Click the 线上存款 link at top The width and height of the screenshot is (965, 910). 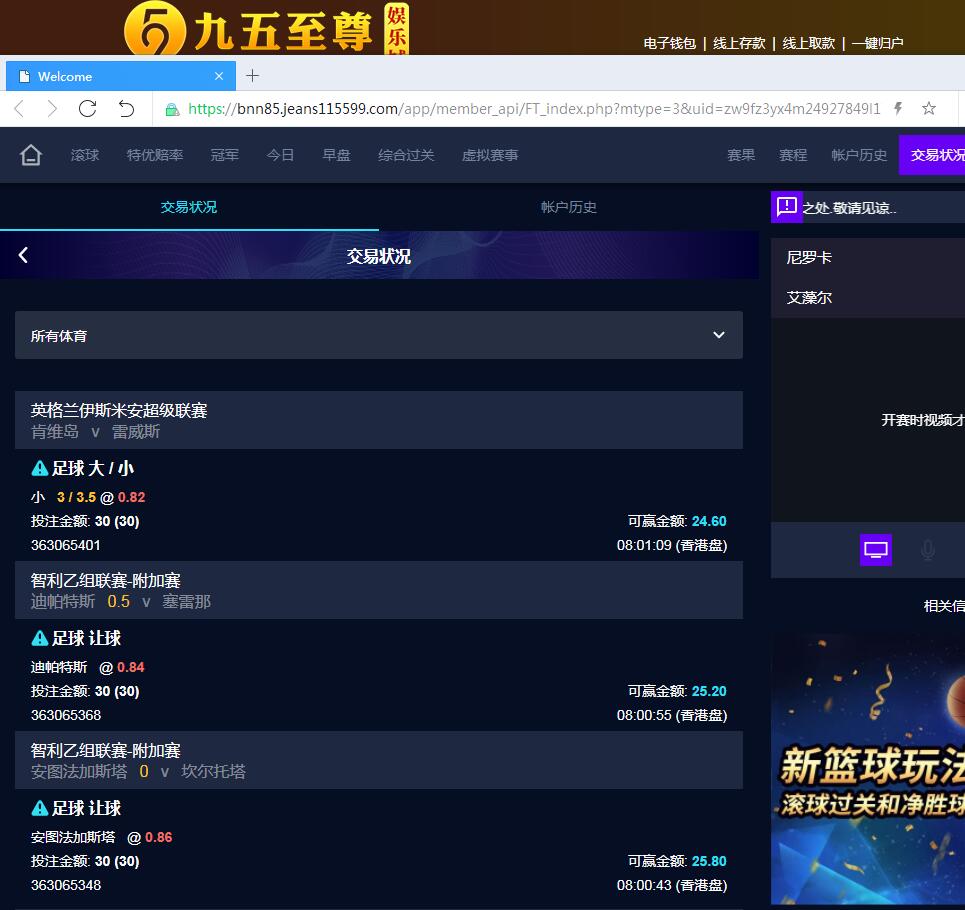pos(739,43)
